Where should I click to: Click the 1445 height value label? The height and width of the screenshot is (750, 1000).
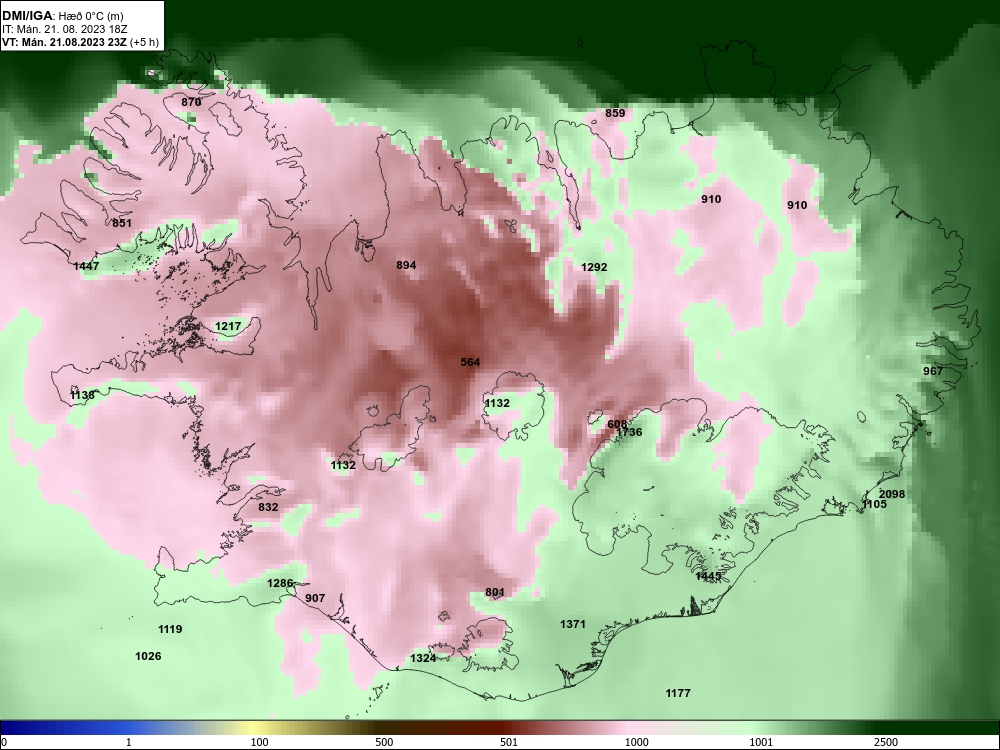point(708,577)
